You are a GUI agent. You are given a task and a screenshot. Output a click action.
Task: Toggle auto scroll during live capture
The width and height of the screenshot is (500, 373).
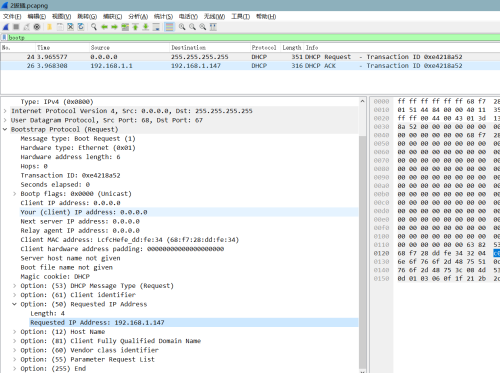(x=156, y=27)
